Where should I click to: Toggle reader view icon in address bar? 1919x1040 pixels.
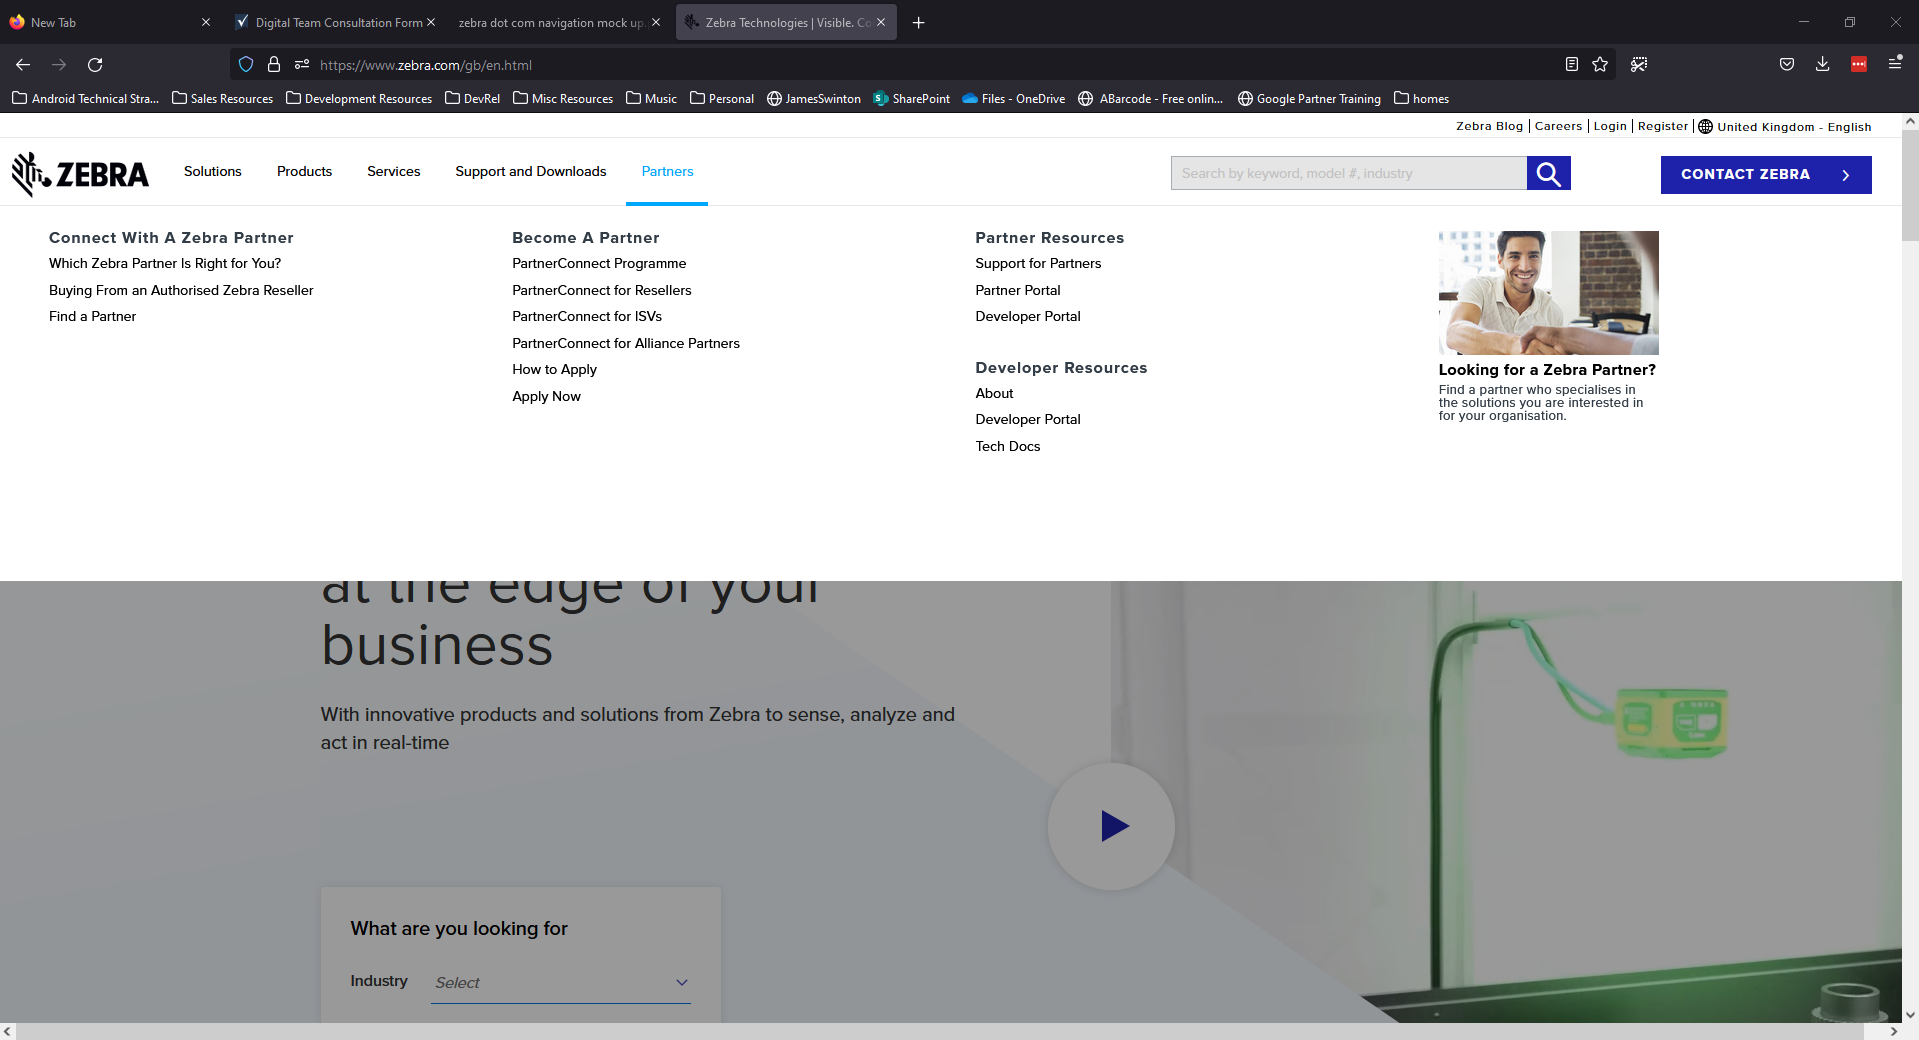tap(1571, 65)
